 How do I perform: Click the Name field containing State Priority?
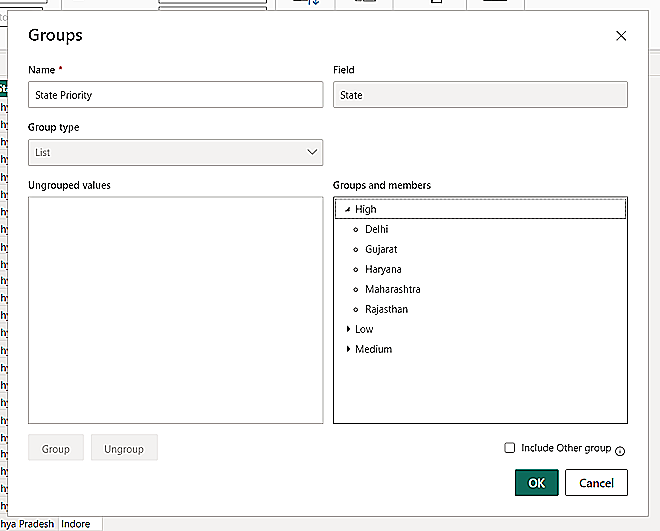pos(175,95)
